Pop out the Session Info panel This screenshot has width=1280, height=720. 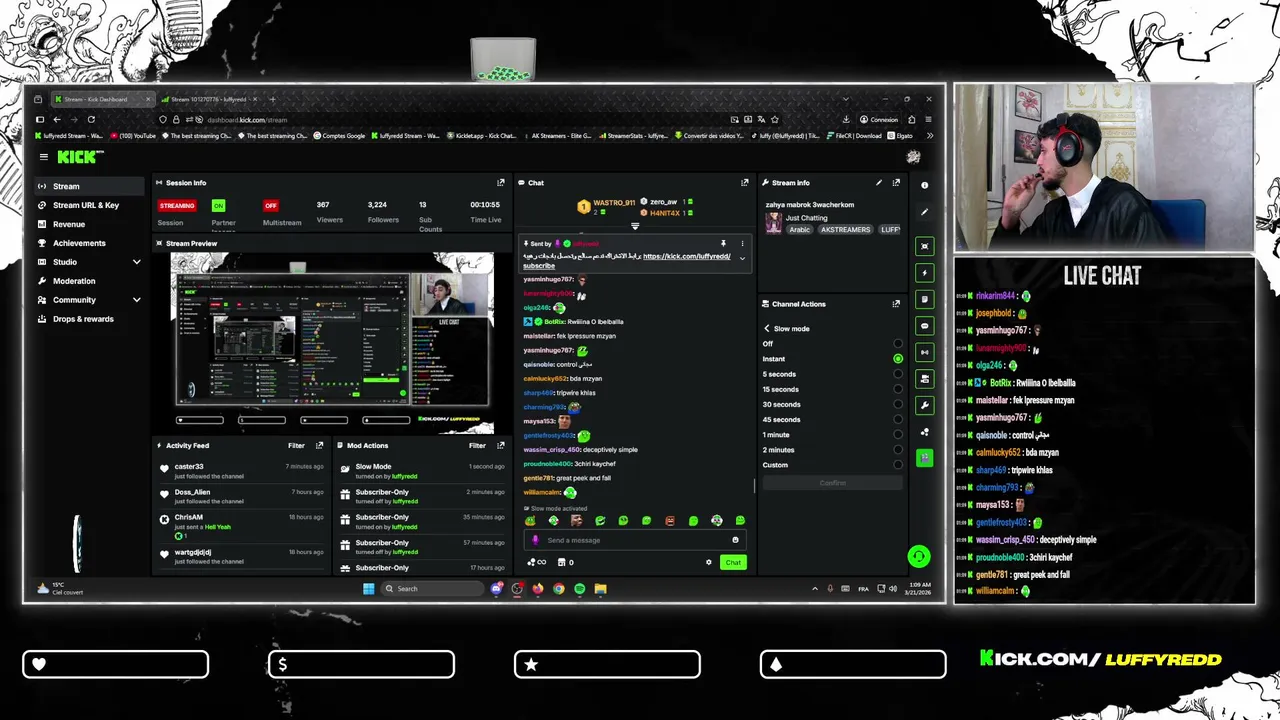501,183
